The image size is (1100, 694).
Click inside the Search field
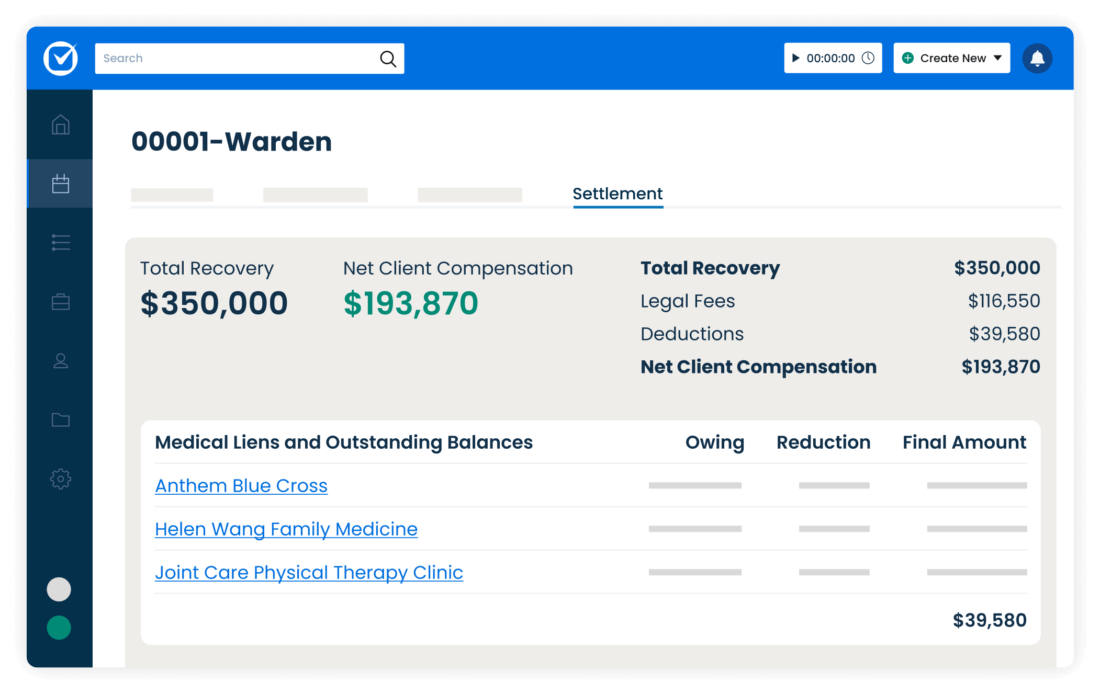tap(230, 58)
